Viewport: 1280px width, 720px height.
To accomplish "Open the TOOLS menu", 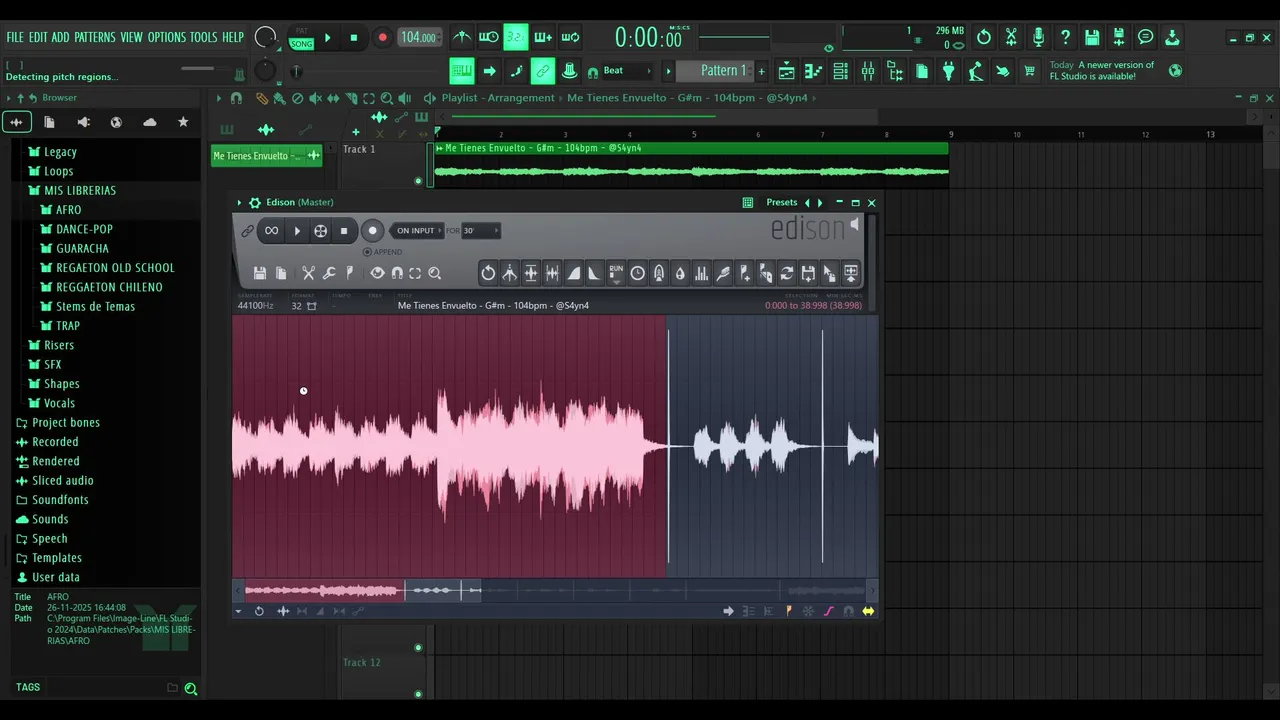I will [204, 37].
